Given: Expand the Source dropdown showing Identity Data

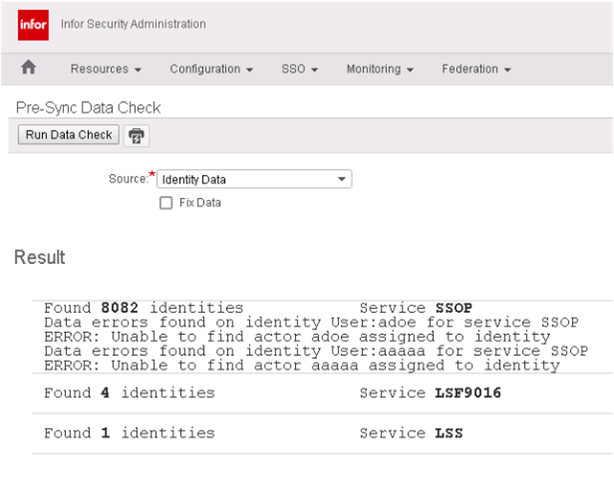Looking at the screenshot, I should (x=254, y=179).
